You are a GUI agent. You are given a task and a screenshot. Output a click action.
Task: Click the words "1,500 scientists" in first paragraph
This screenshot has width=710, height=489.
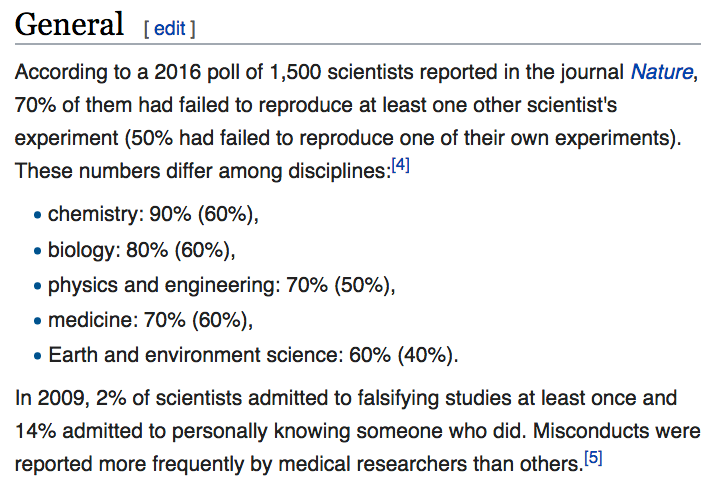[341, 72]
